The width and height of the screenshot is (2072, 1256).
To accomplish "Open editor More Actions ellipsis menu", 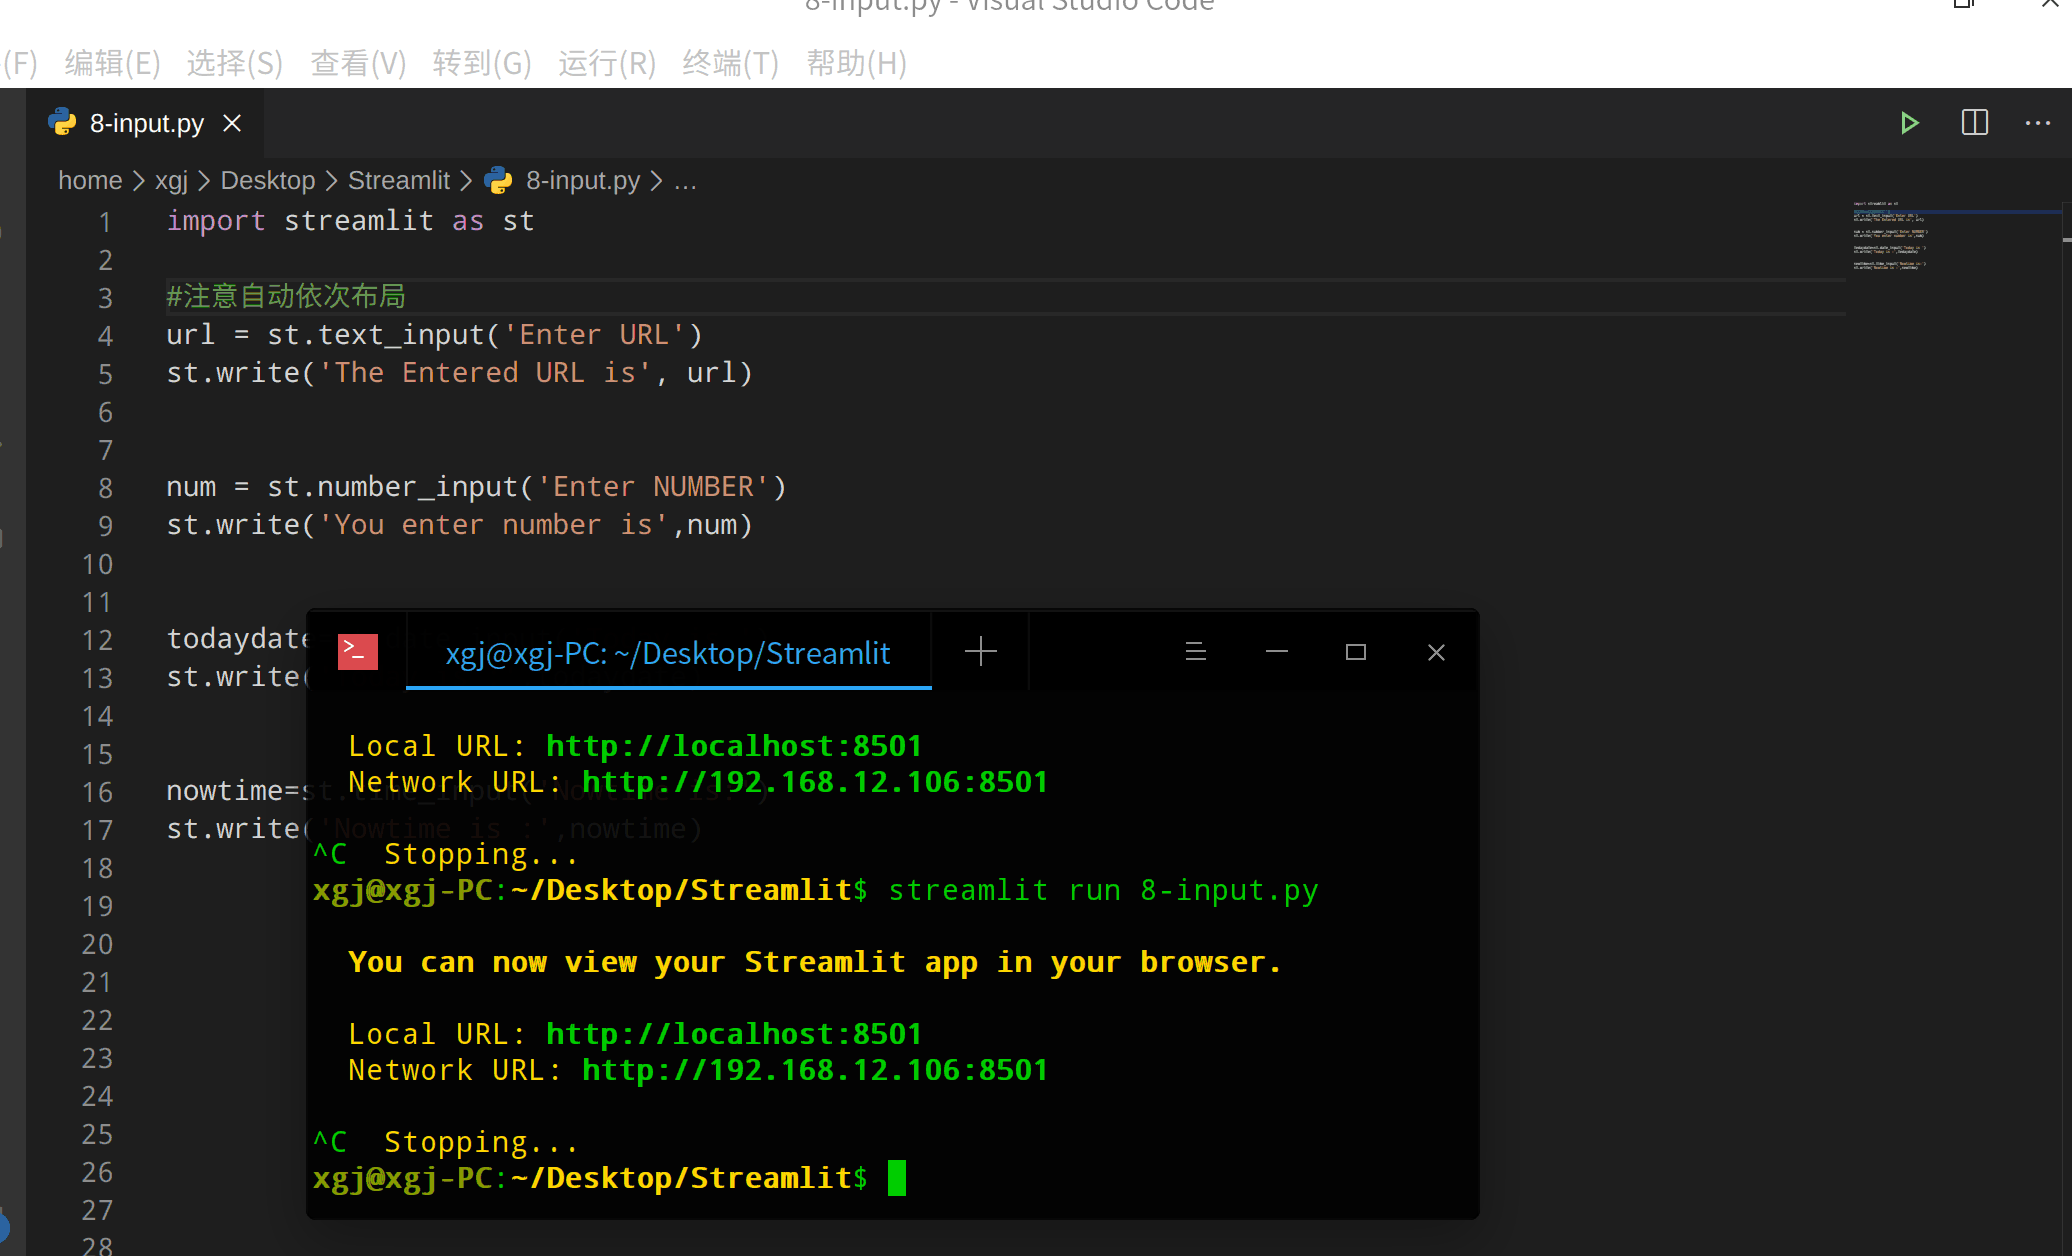I will point(2037,123).
